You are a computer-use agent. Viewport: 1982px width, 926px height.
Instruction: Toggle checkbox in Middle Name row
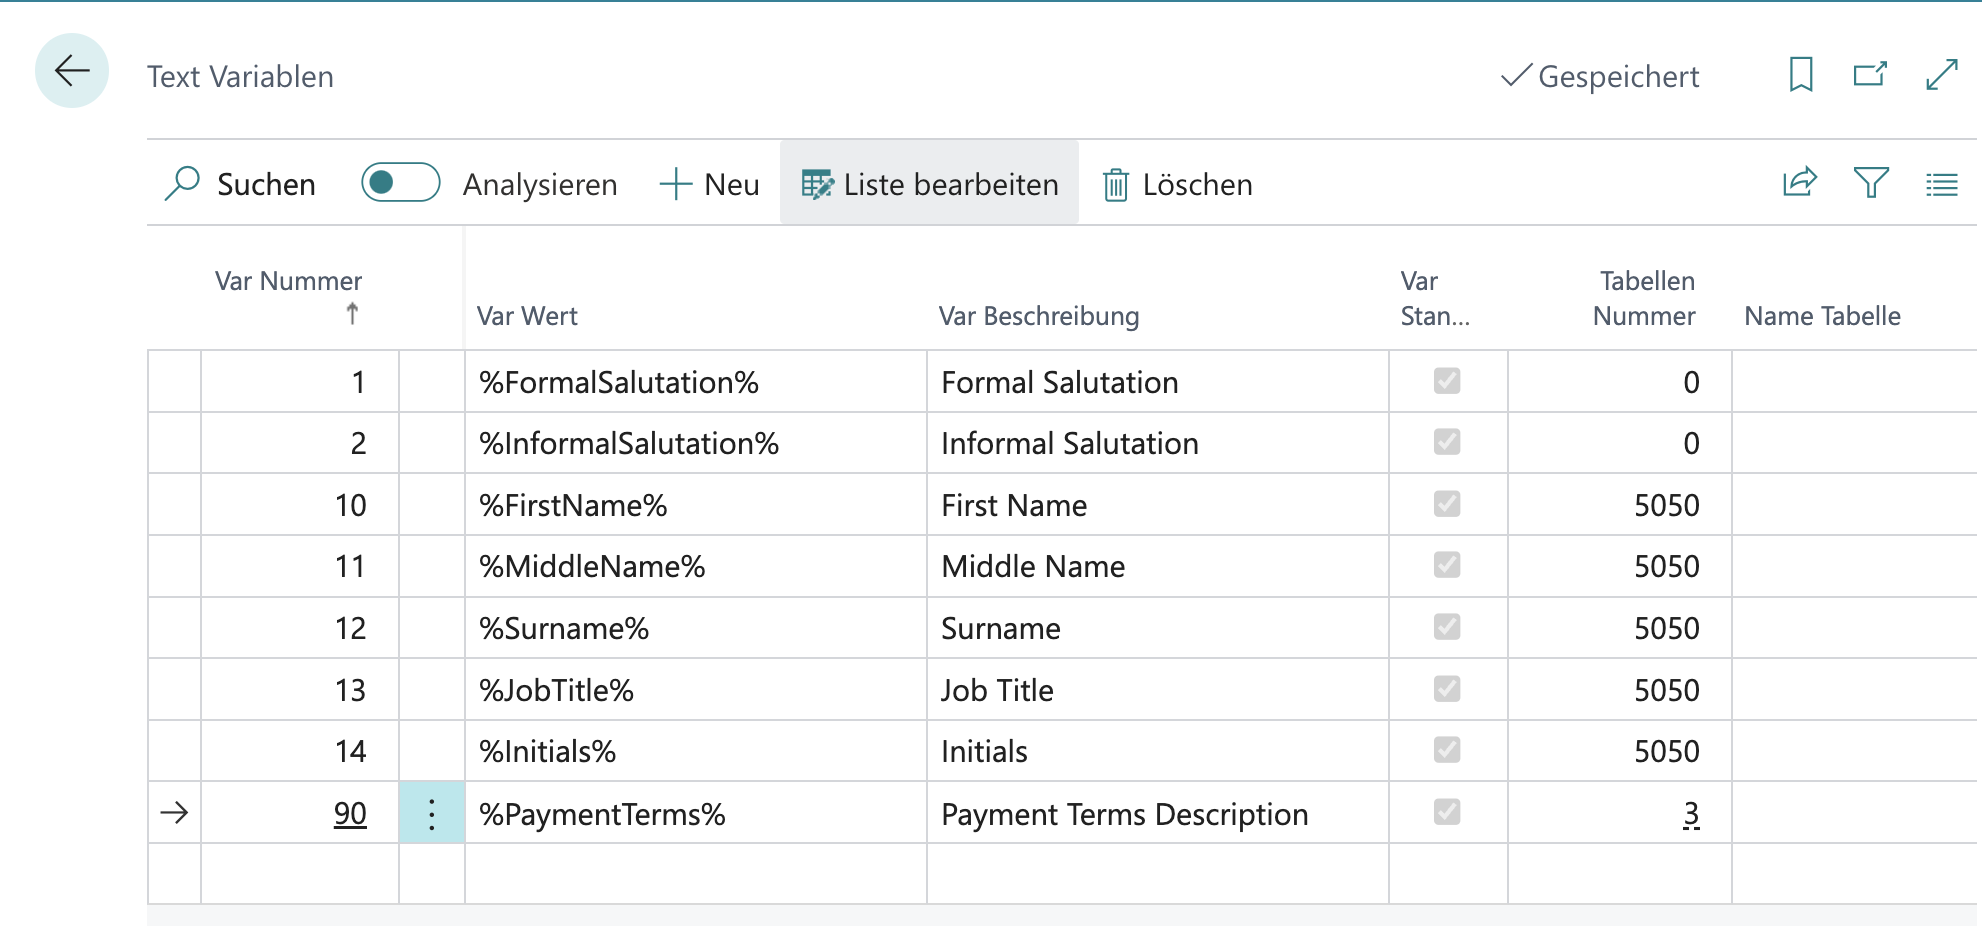pyautogui.click(x=1447, y=565)
